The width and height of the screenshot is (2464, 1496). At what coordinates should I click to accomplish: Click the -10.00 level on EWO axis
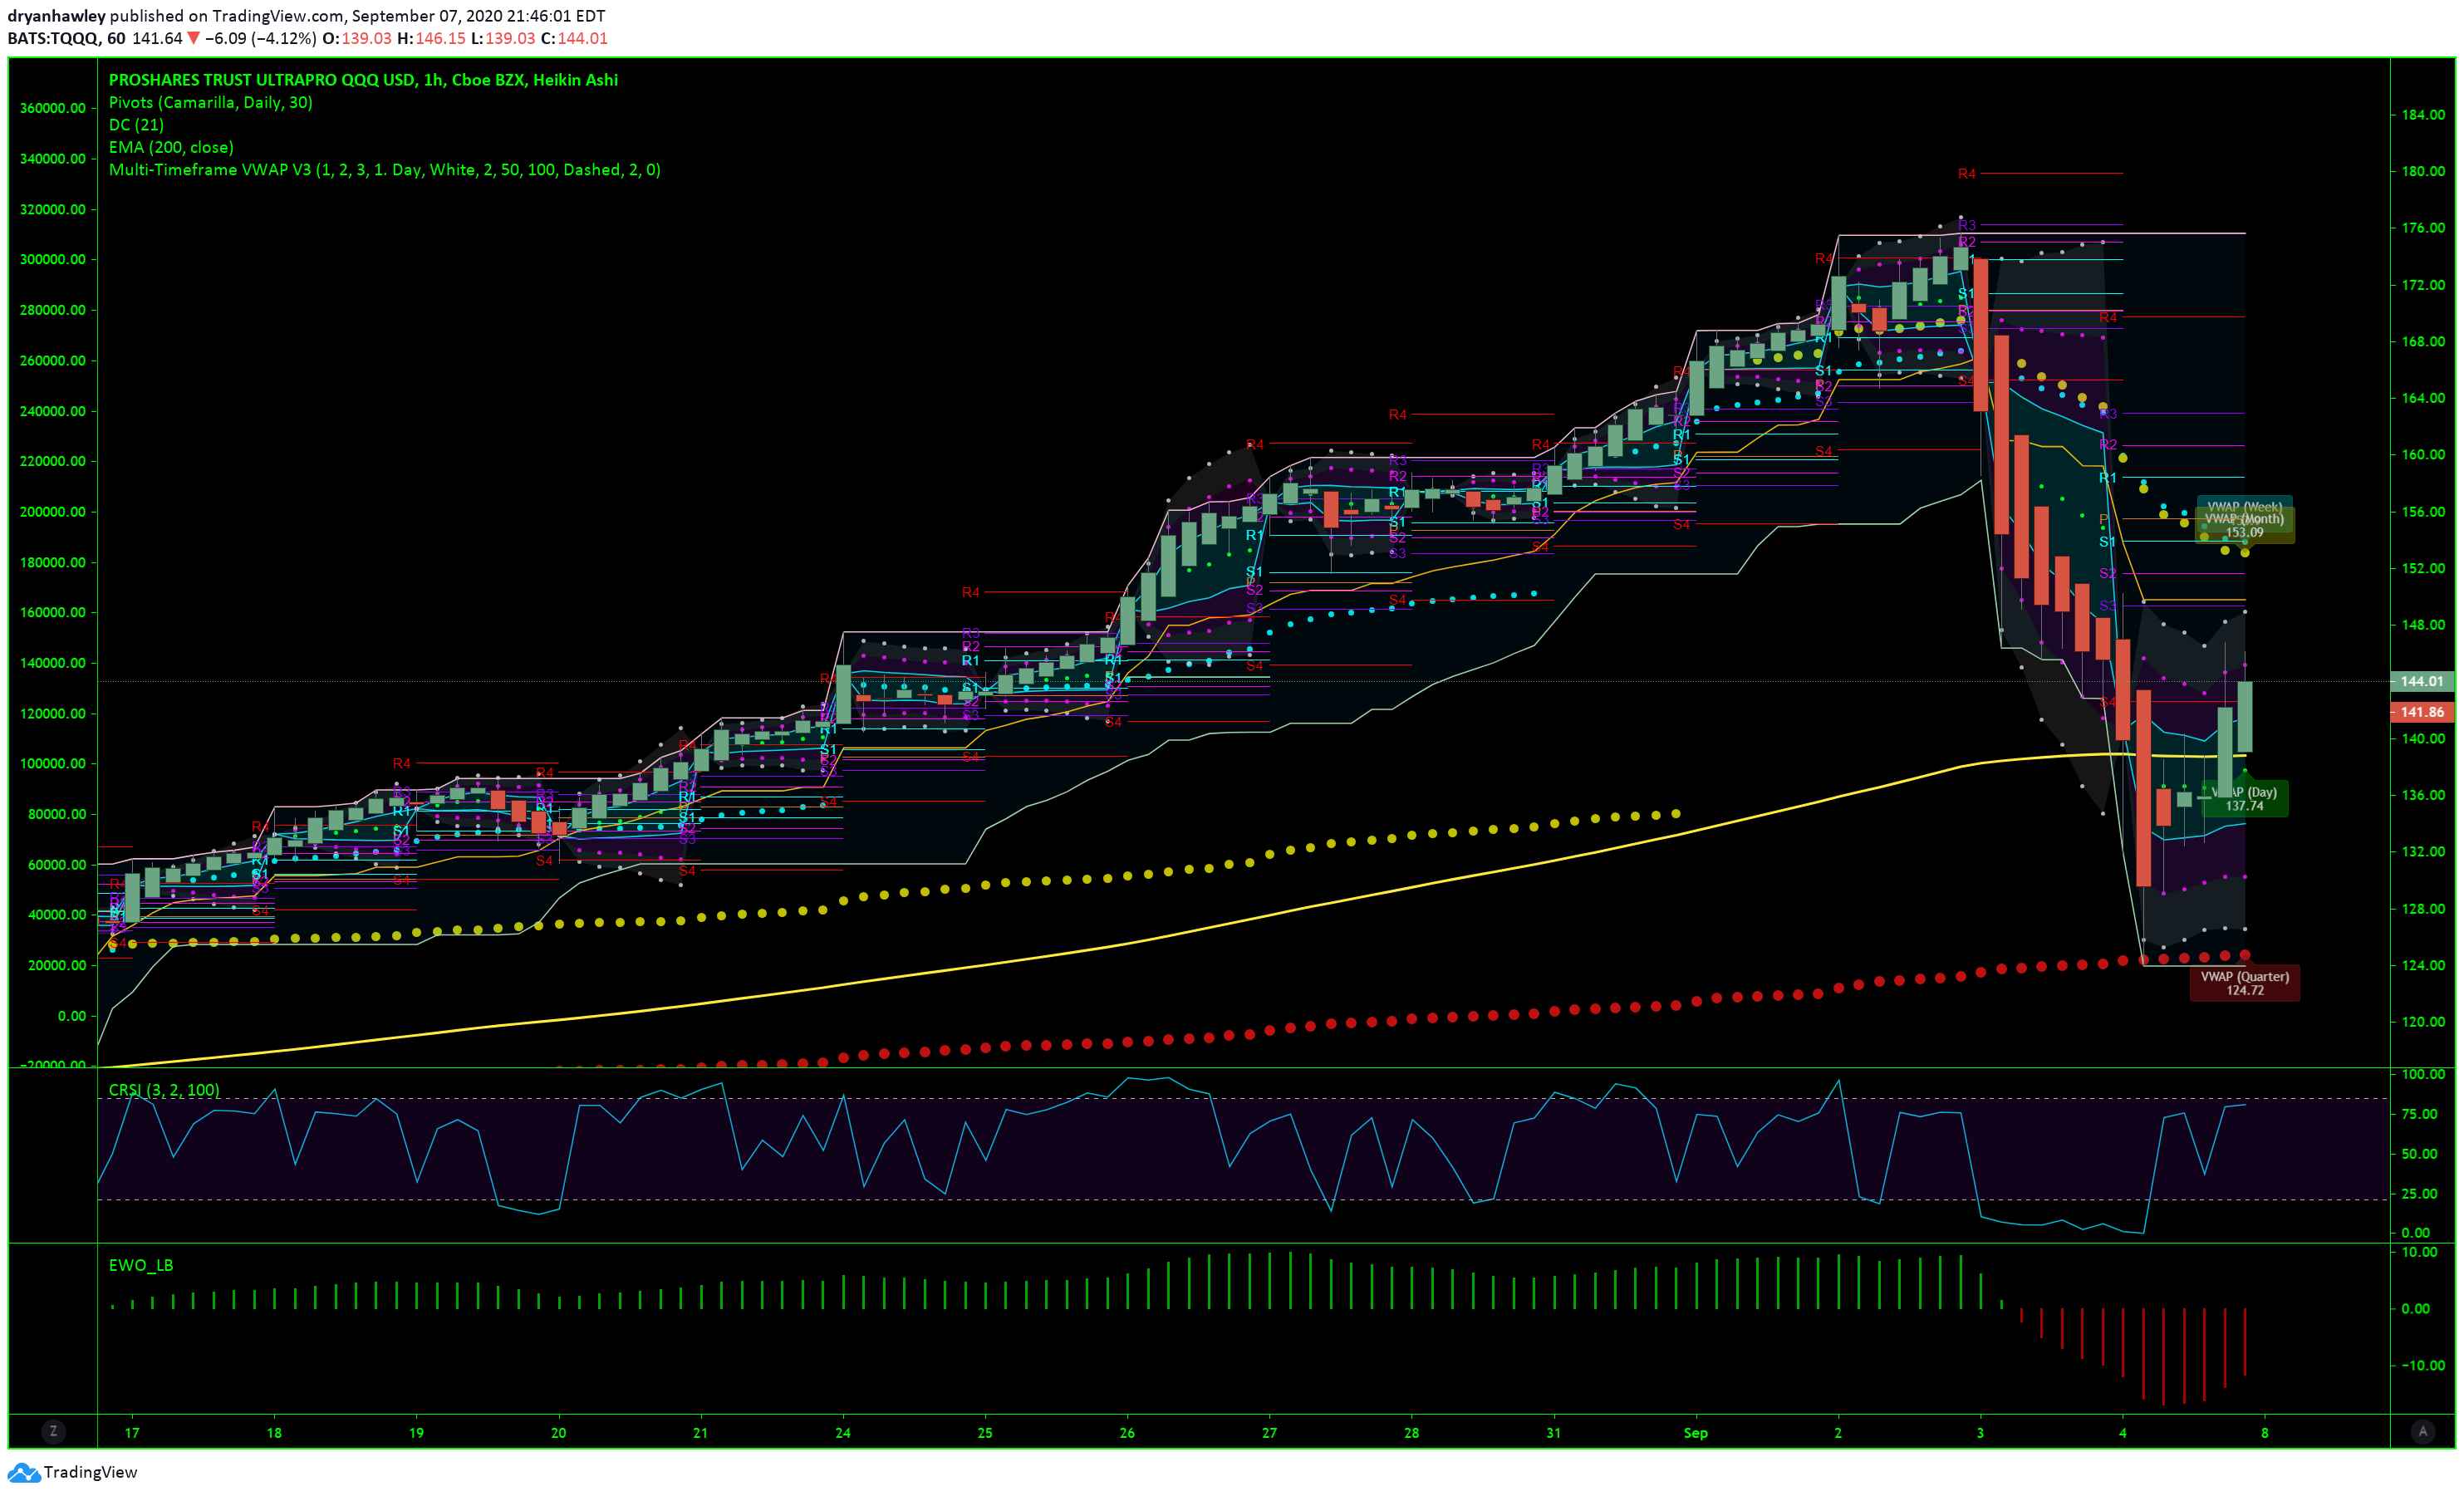(x=2423, y=1365)
